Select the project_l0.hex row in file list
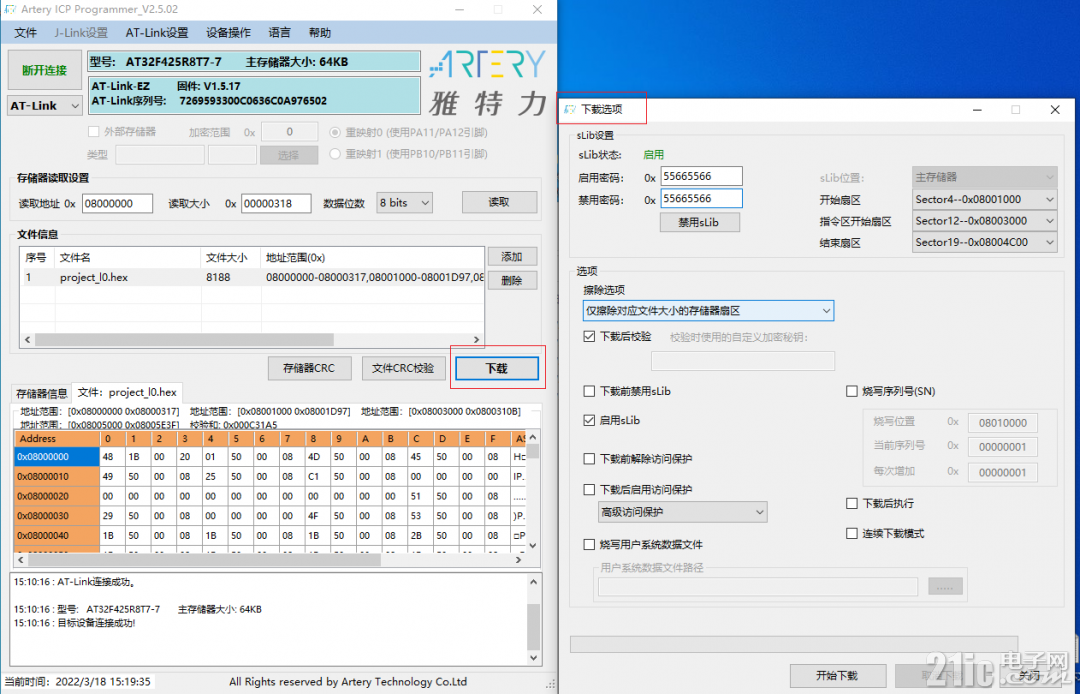 click(253, 277)
